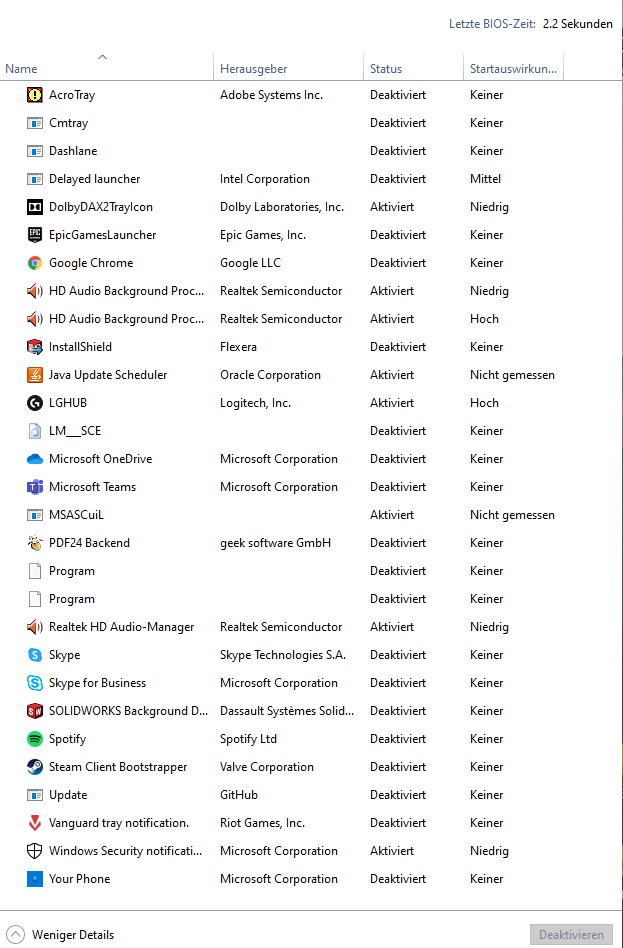Screen dimensions: 623x948
Task: Click Riot Games, Inc. publisher text
Action: 263,823
